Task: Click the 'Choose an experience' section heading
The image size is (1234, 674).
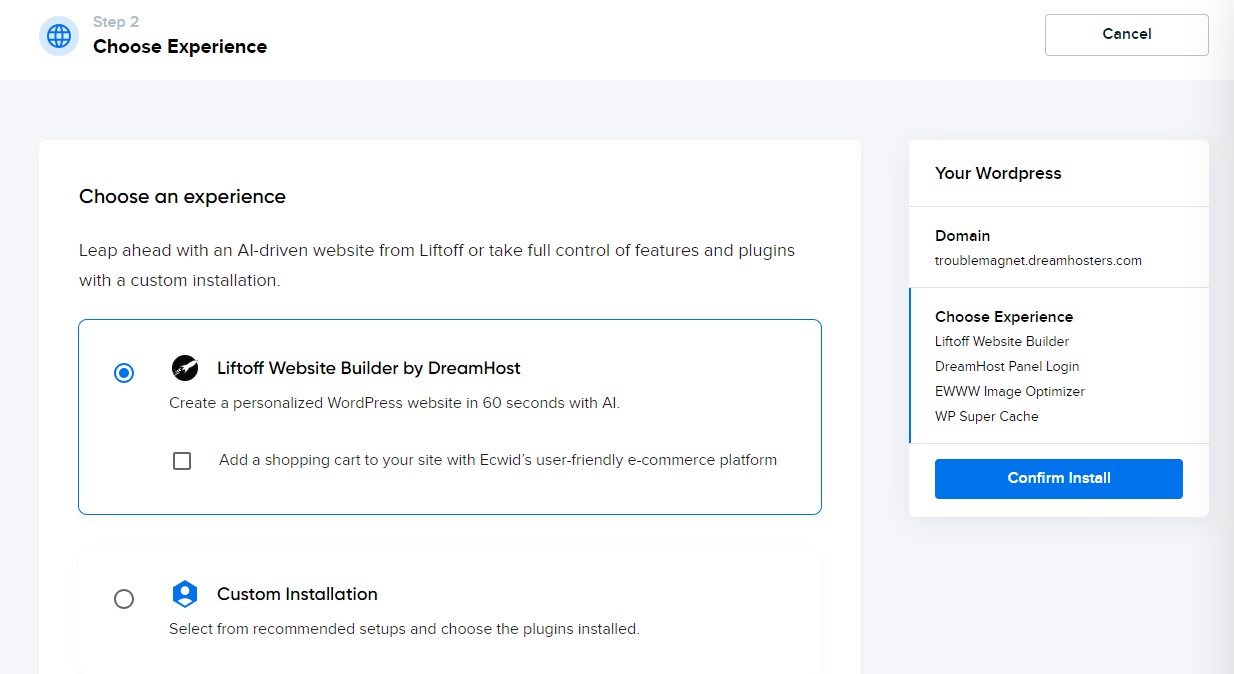Action: 182,197
